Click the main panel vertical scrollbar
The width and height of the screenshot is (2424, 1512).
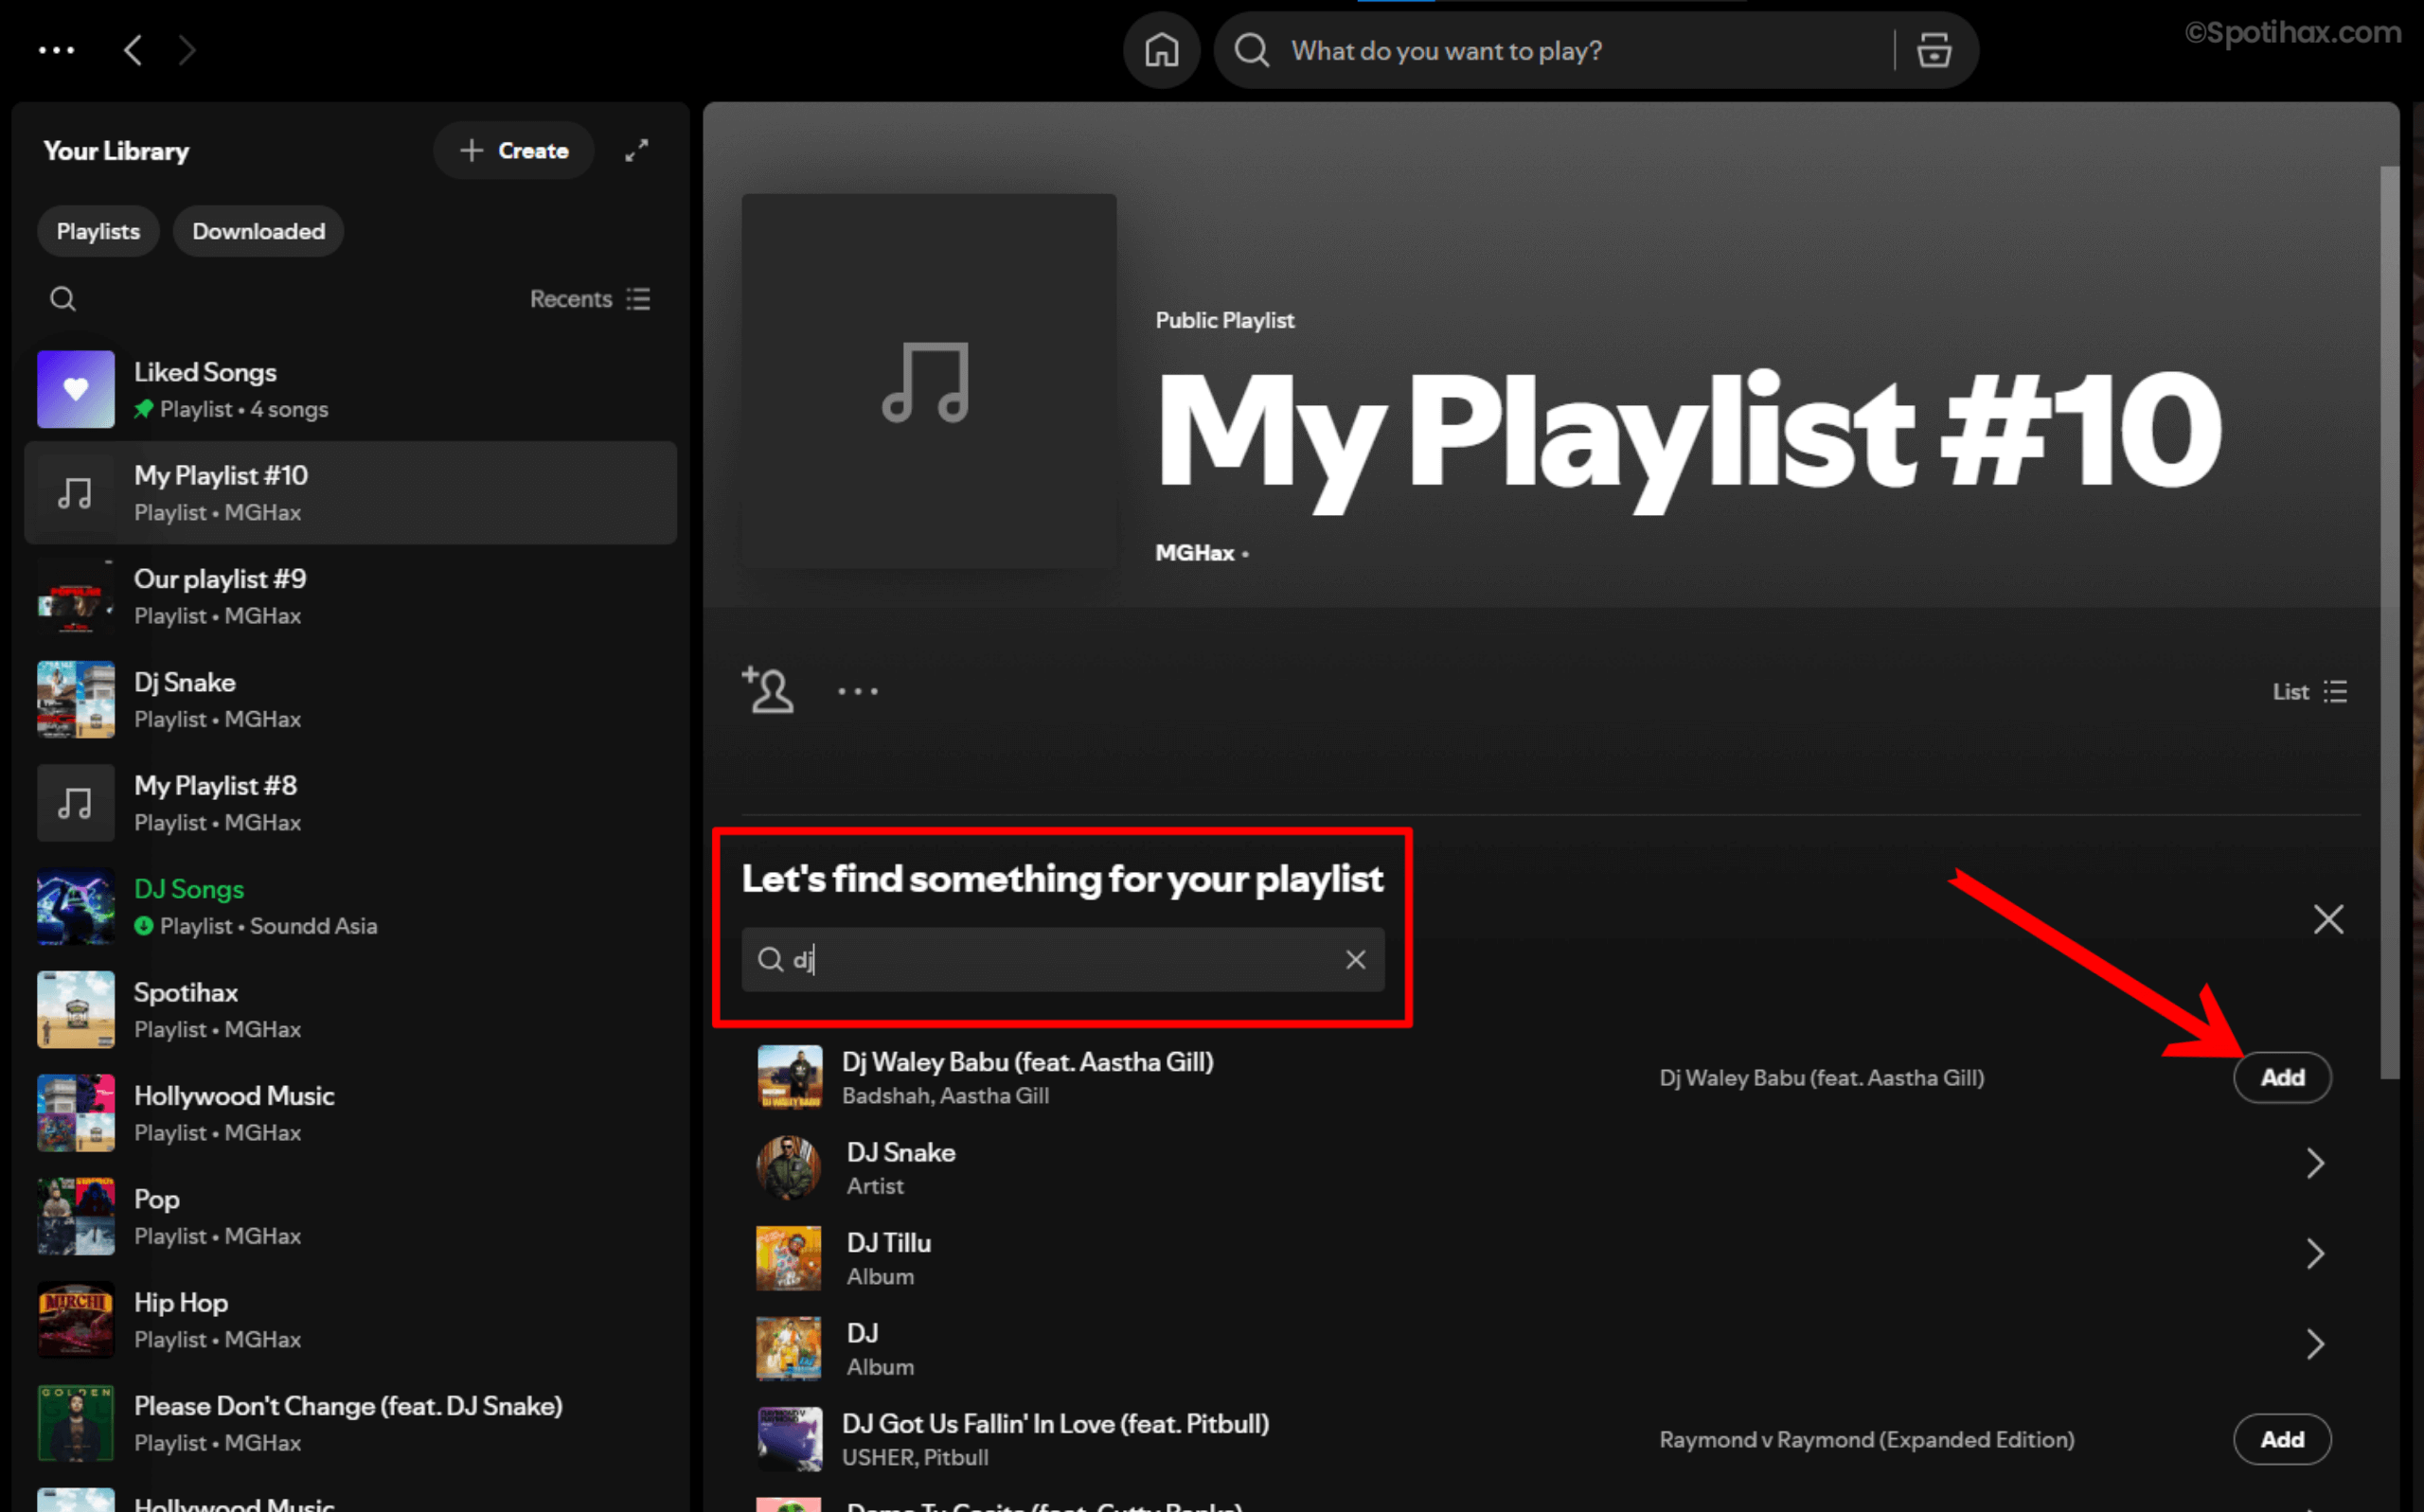(x=2389, y=620)
